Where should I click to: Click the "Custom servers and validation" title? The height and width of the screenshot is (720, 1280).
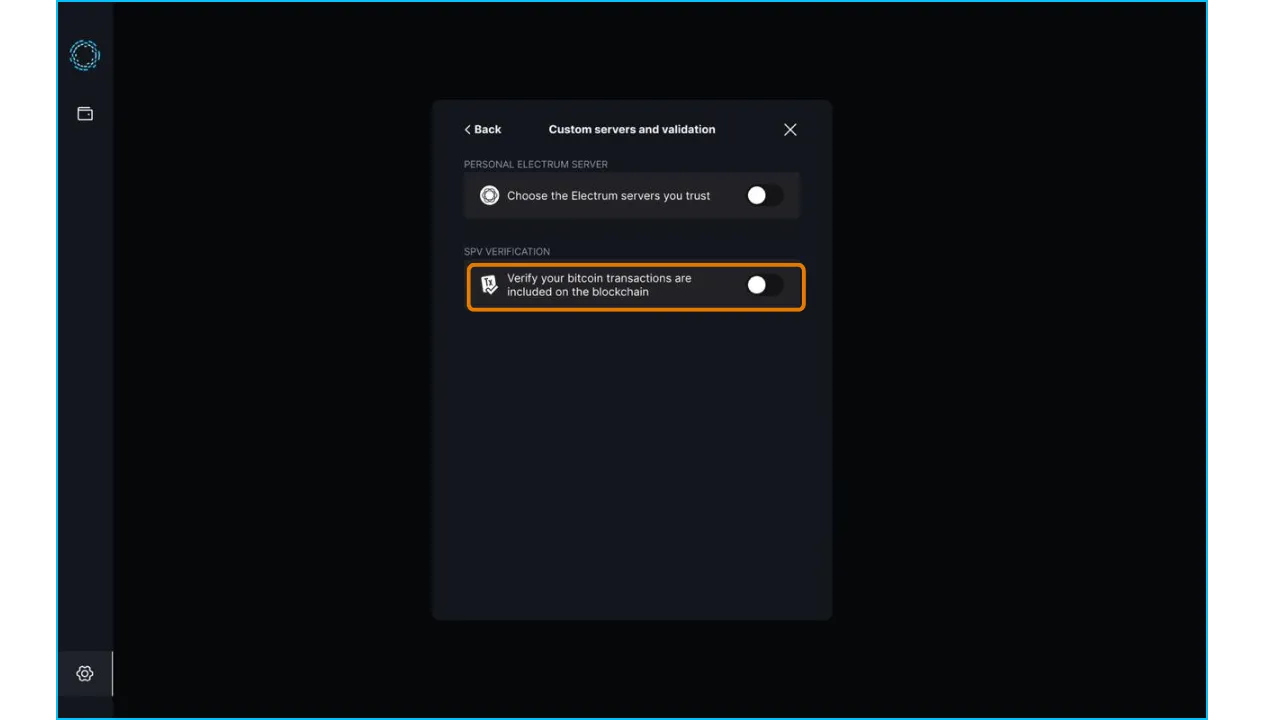coord(632,130)
